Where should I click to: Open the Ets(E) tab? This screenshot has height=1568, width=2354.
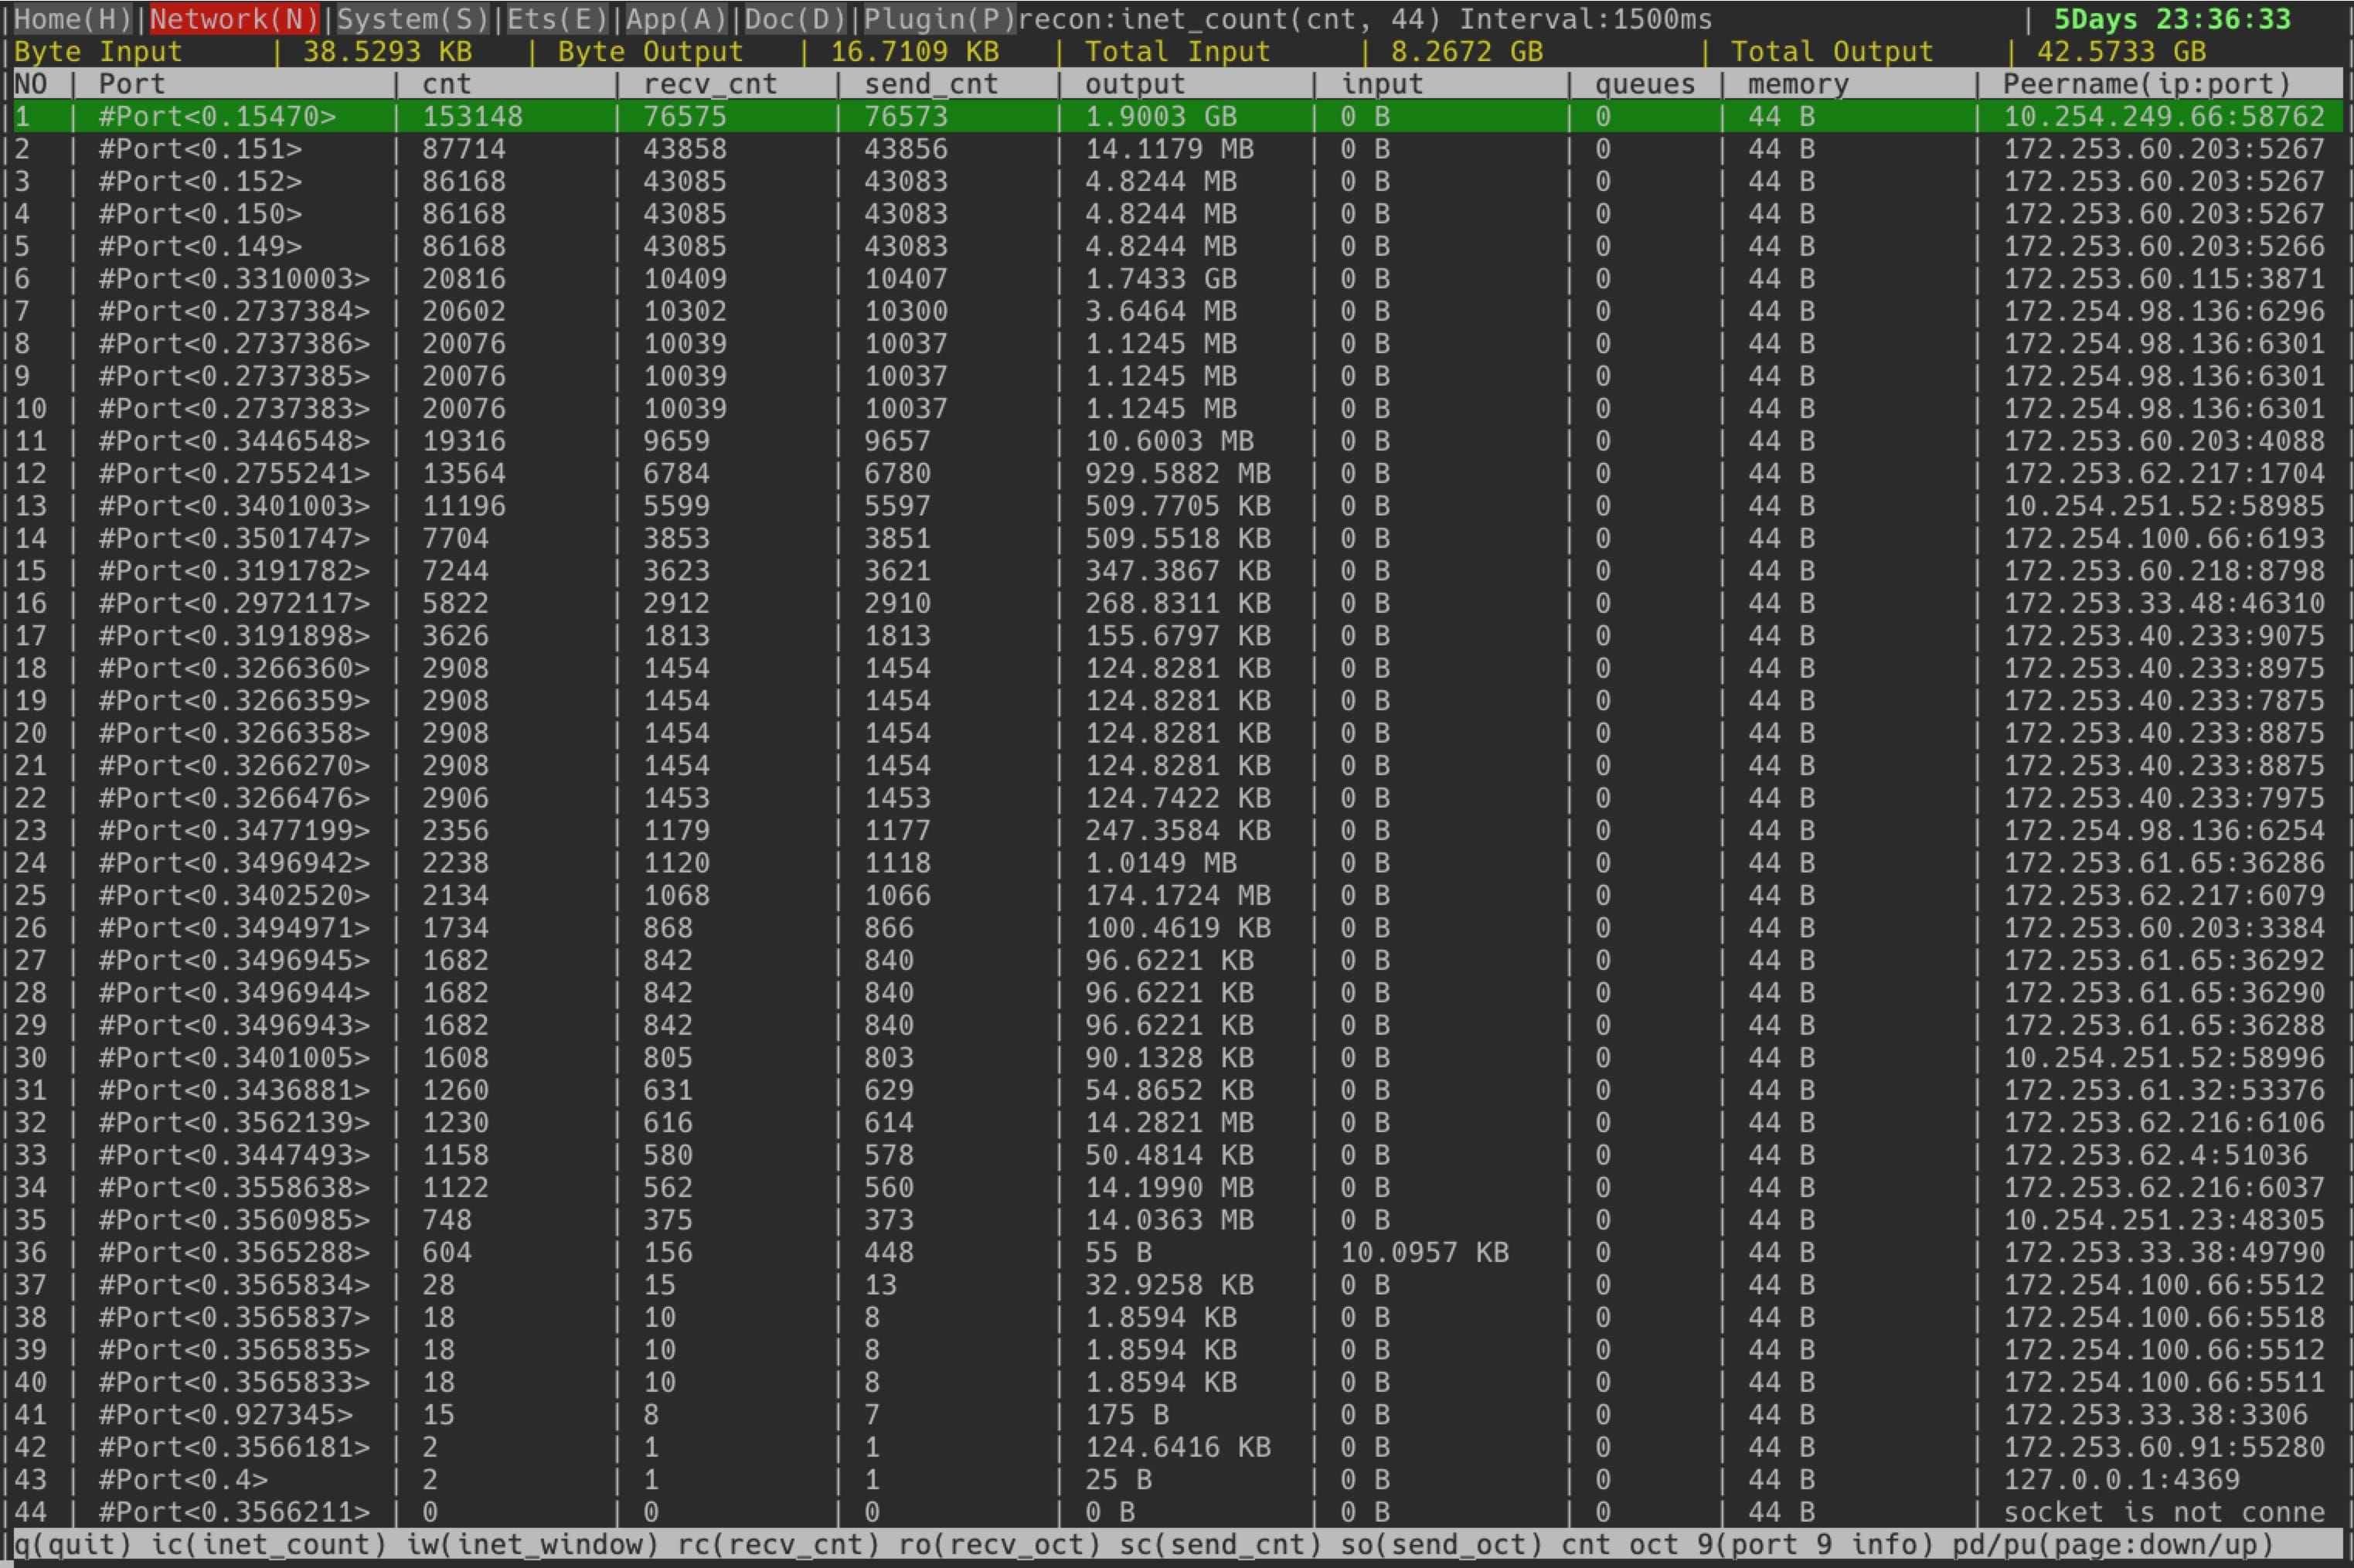click(557, 18)
